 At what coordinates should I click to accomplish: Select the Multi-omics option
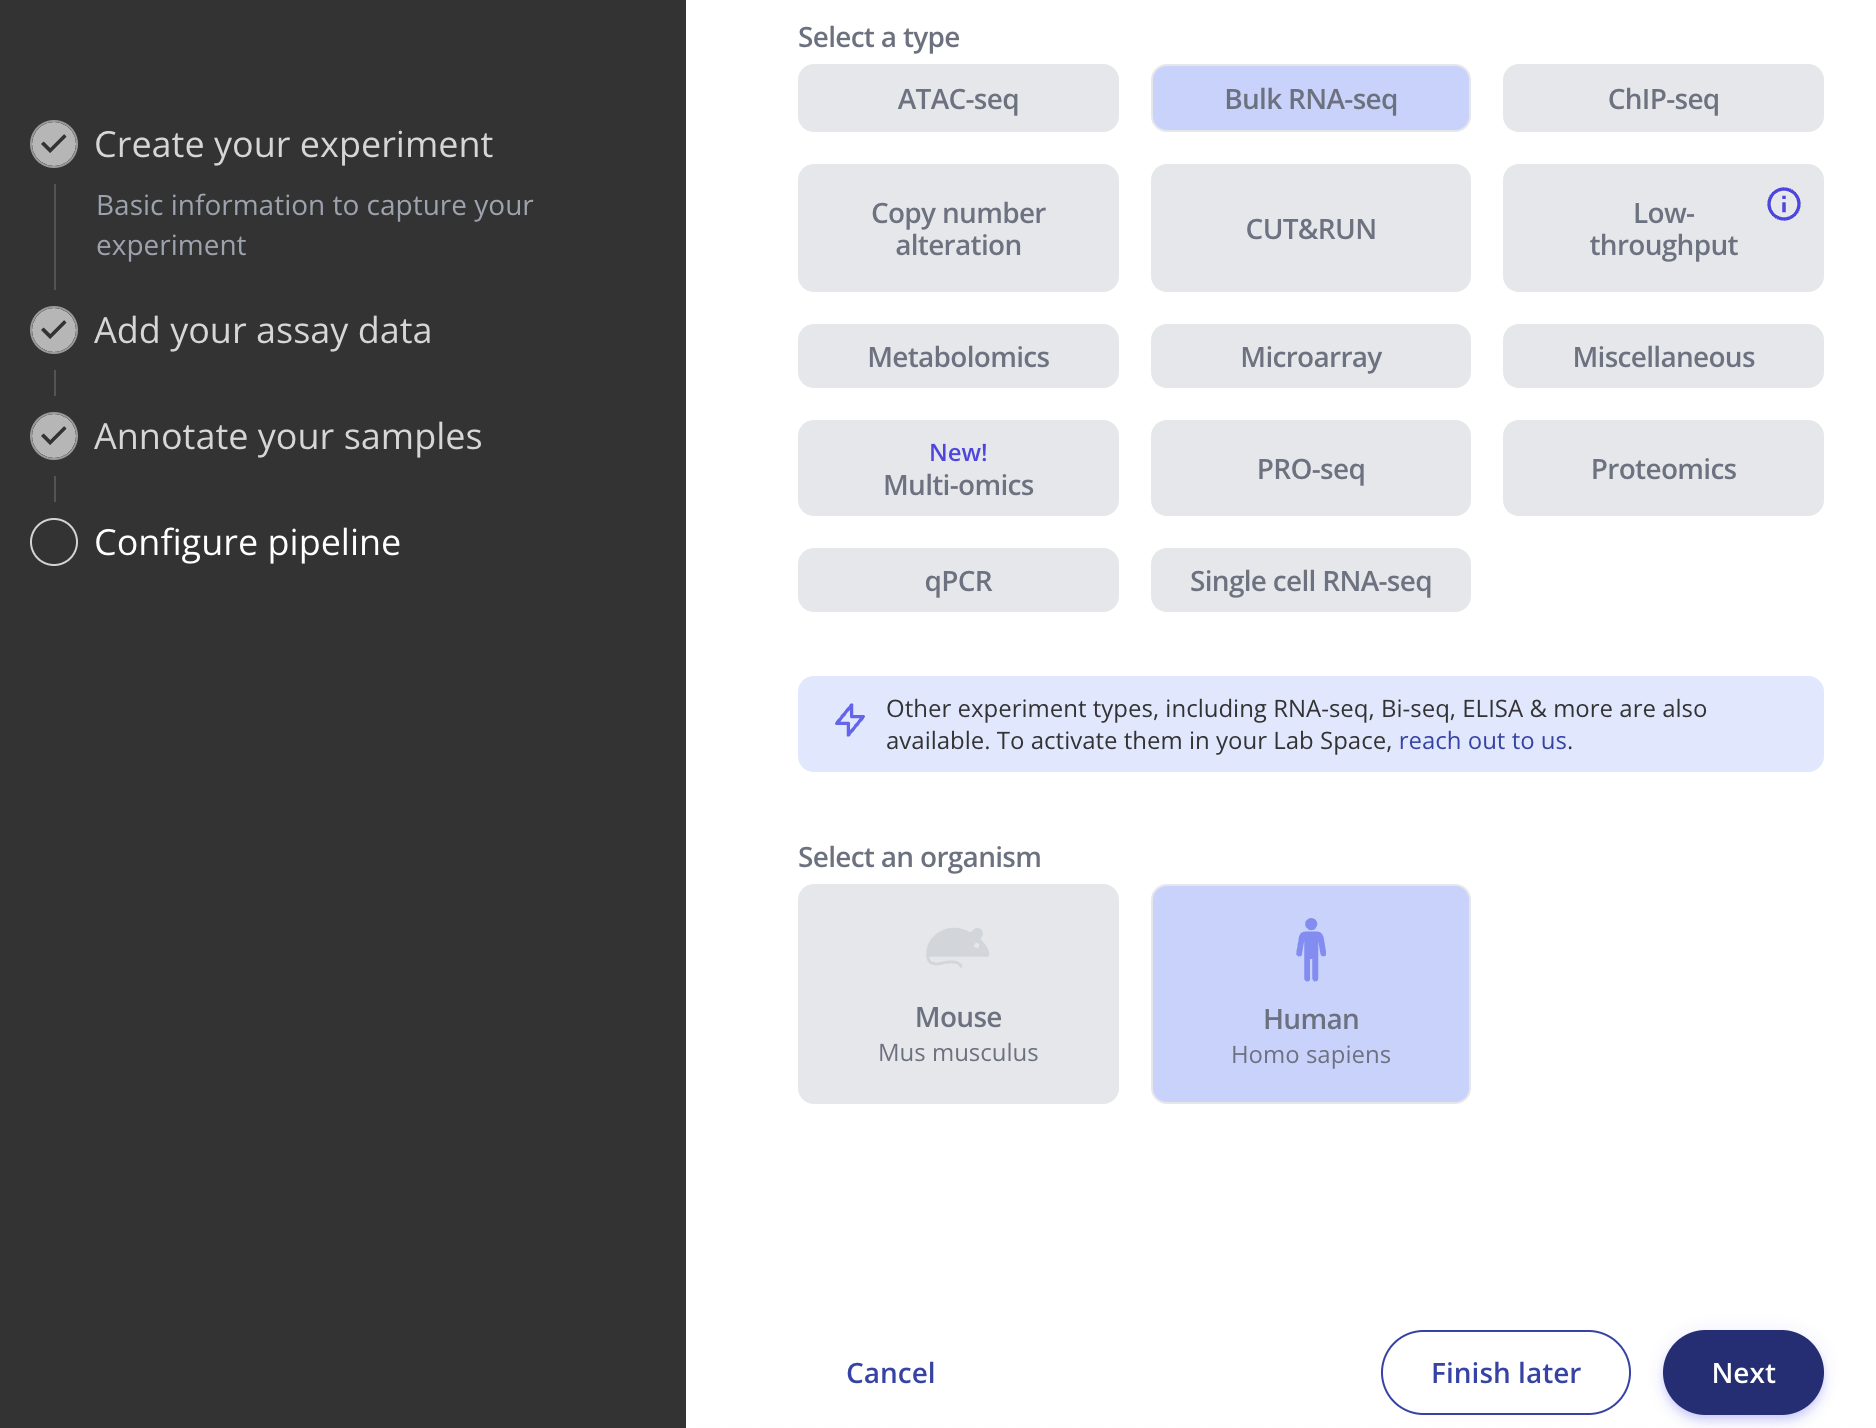[958, 468]
